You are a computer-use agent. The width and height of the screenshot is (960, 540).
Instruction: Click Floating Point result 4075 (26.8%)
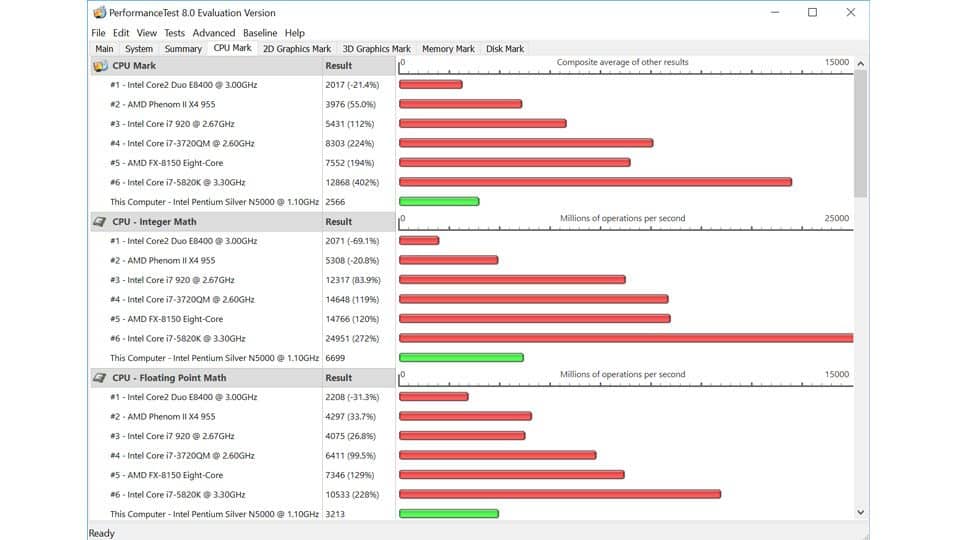coord(351,437)
